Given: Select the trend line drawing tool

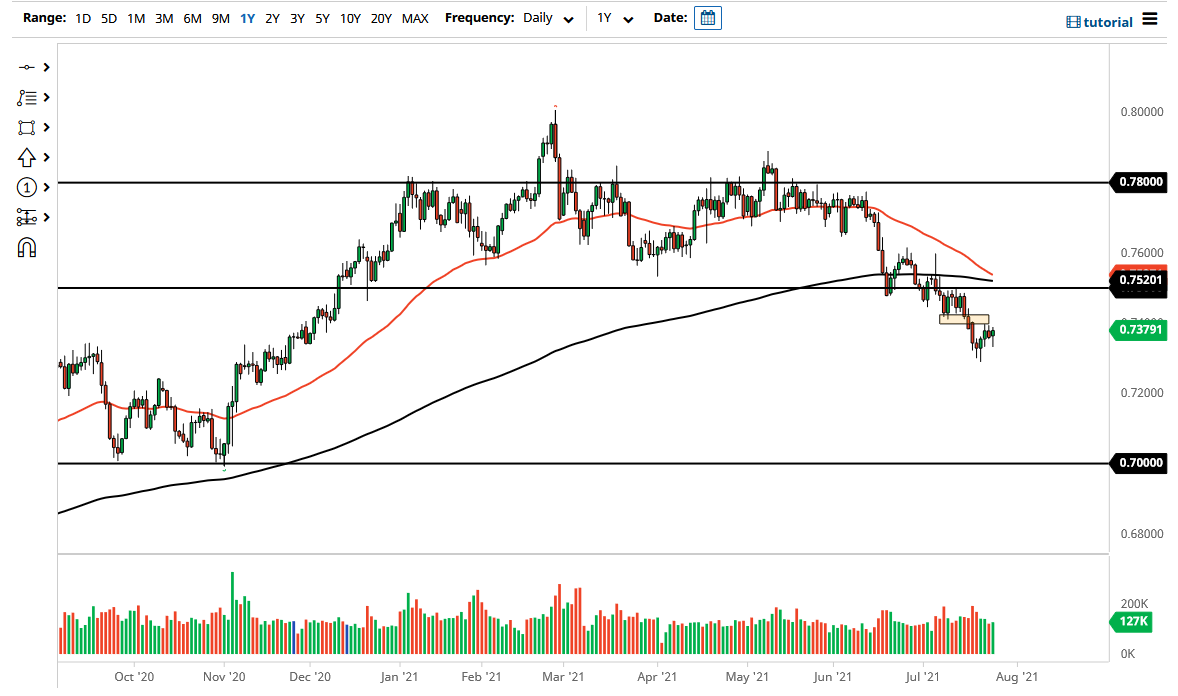Looking at the screenshot, I should (x=25, y=67).
